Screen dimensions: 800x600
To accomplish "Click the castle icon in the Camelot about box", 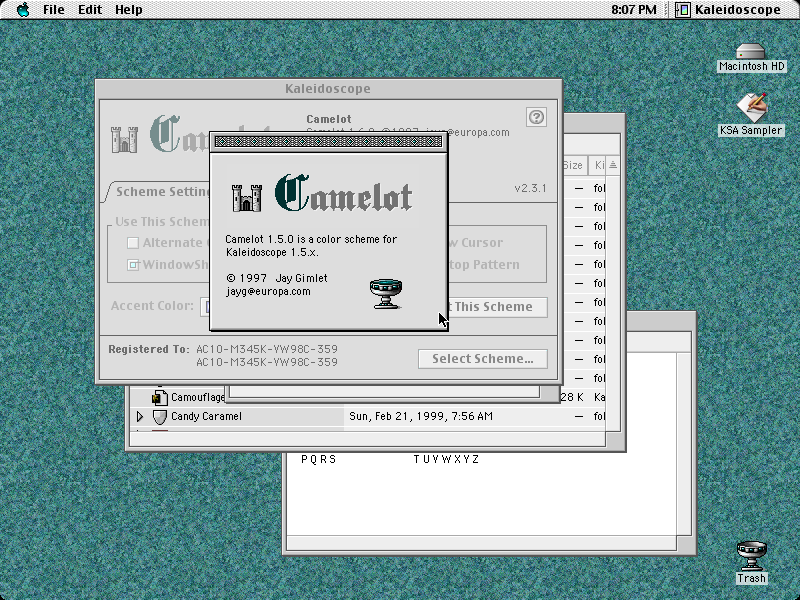I will click(x=247, y=197).
